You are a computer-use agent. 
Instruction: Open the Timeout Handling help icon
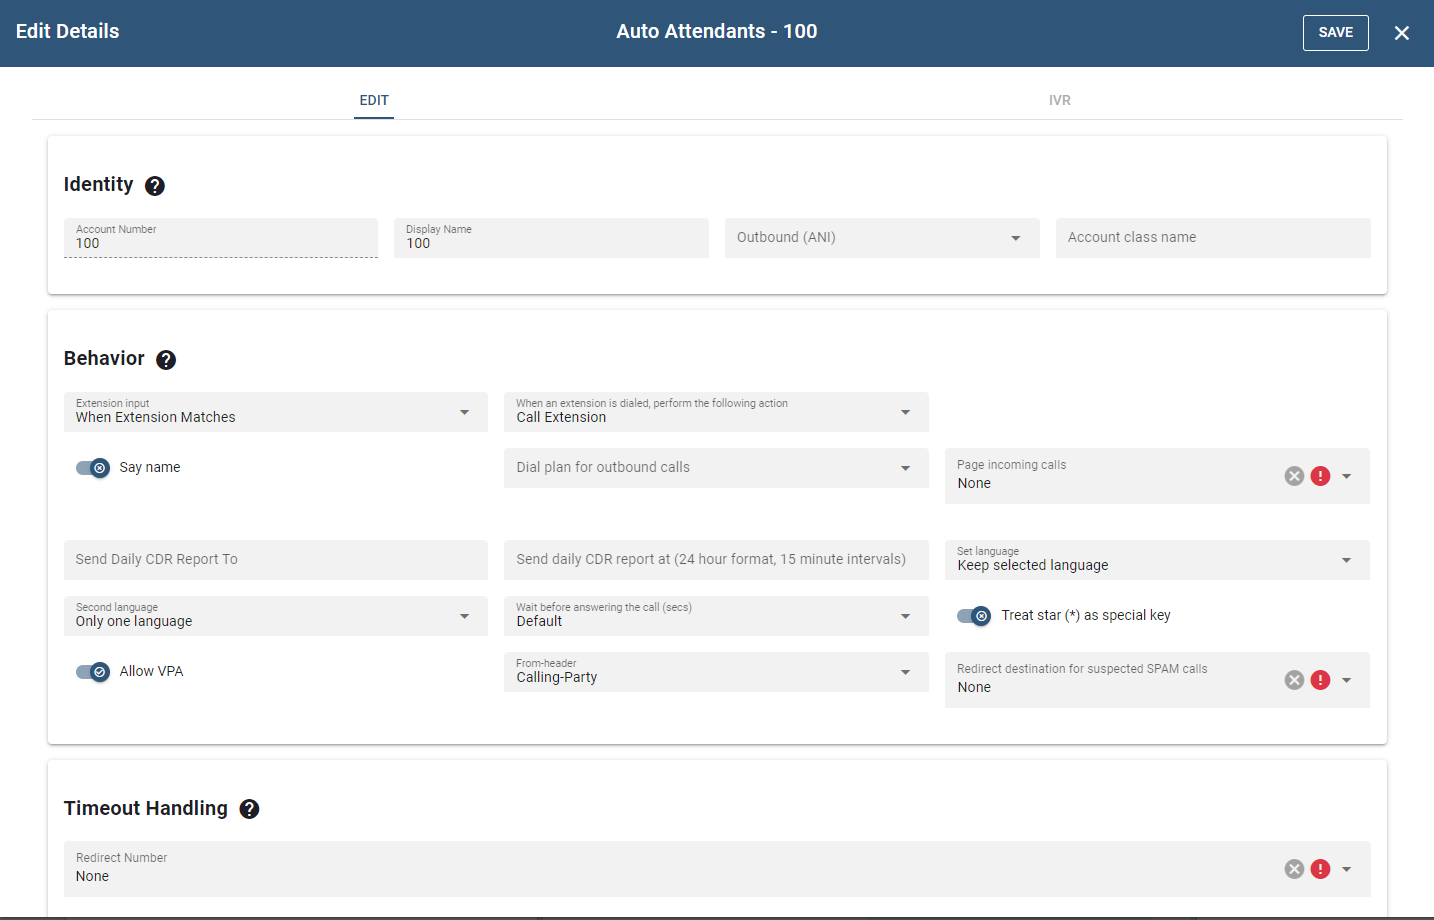click(x=249, y=808)
